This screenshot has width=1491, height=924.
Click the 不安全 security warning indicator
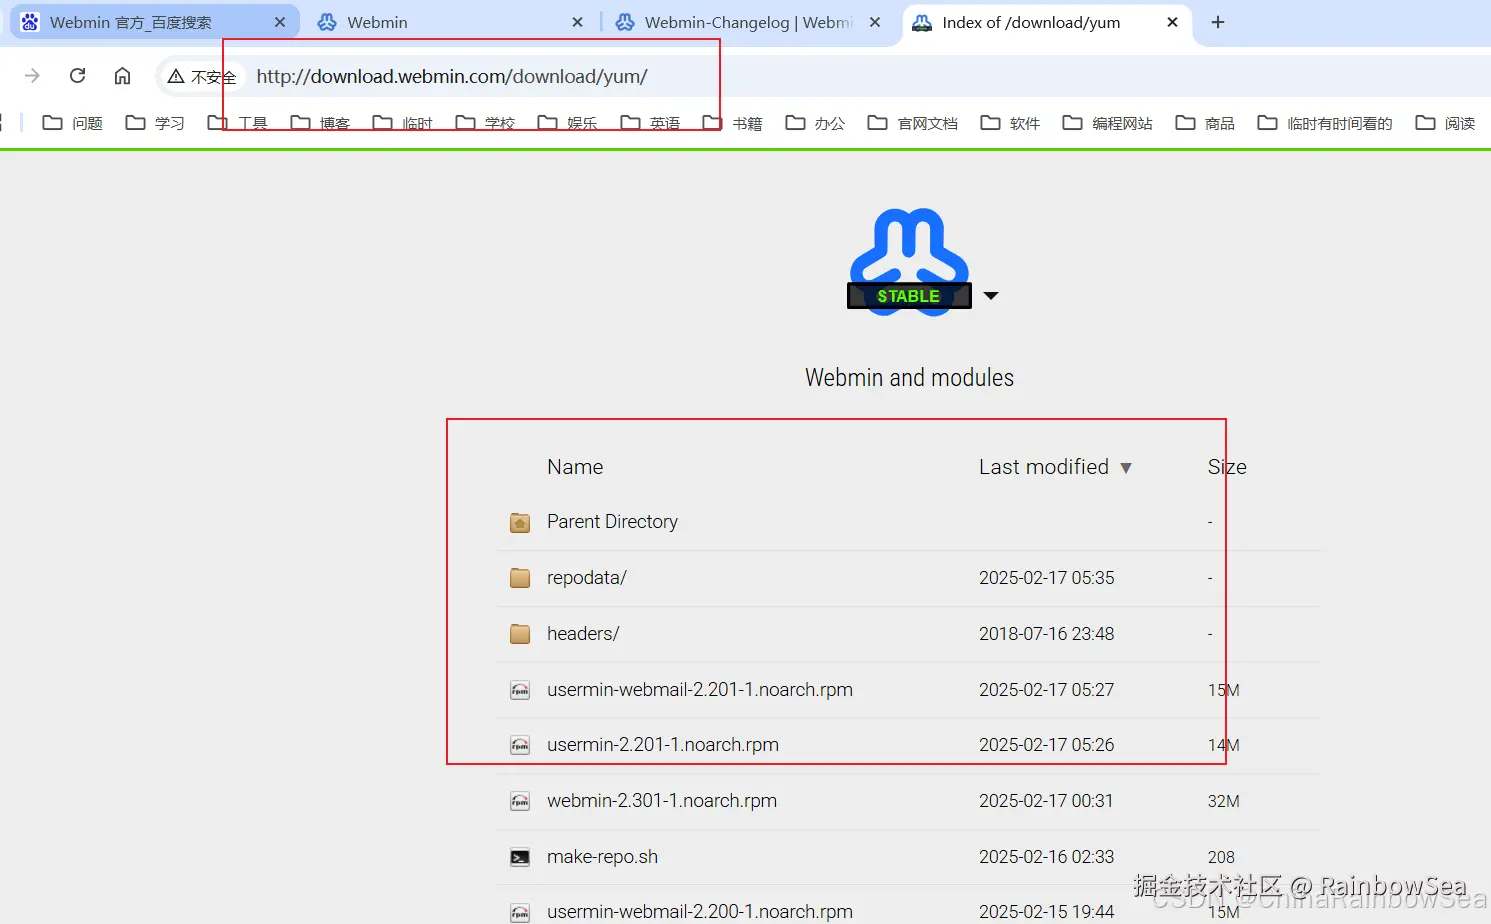[x=201, y=77]
